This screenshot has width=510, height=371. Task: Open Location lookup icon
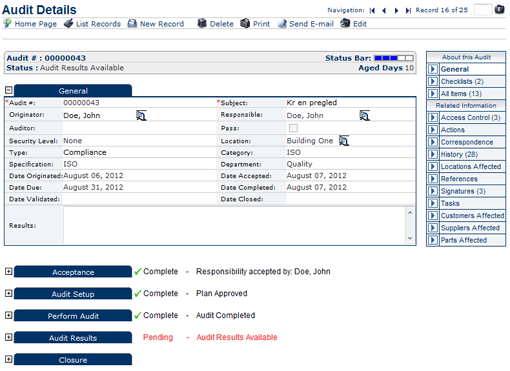click(x=344, y=141)
